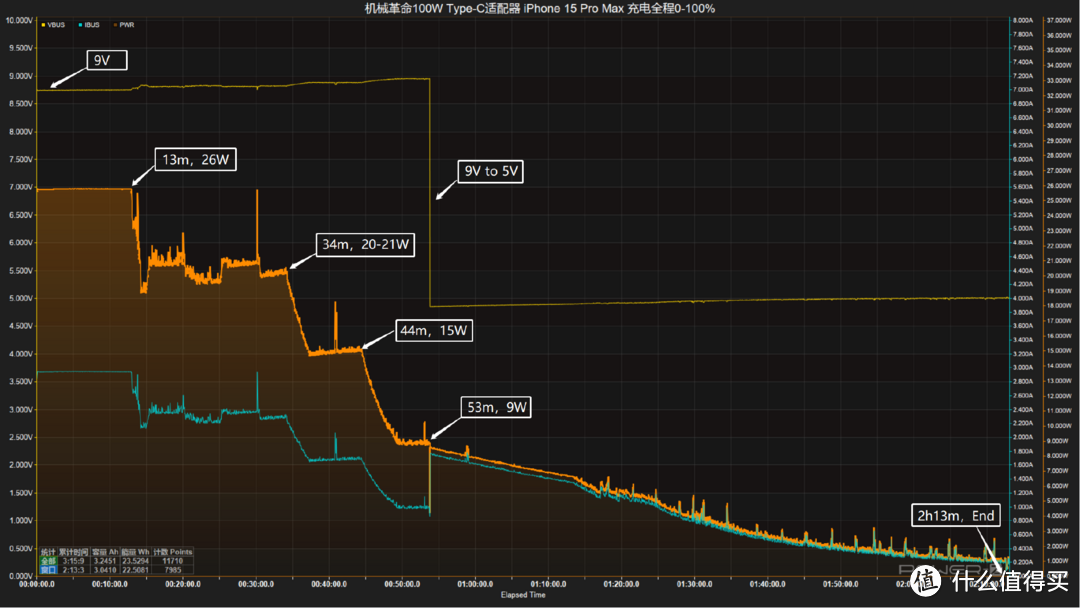
Task: Click the Elapsed Time axis label
Action: (x=523, y=595)
